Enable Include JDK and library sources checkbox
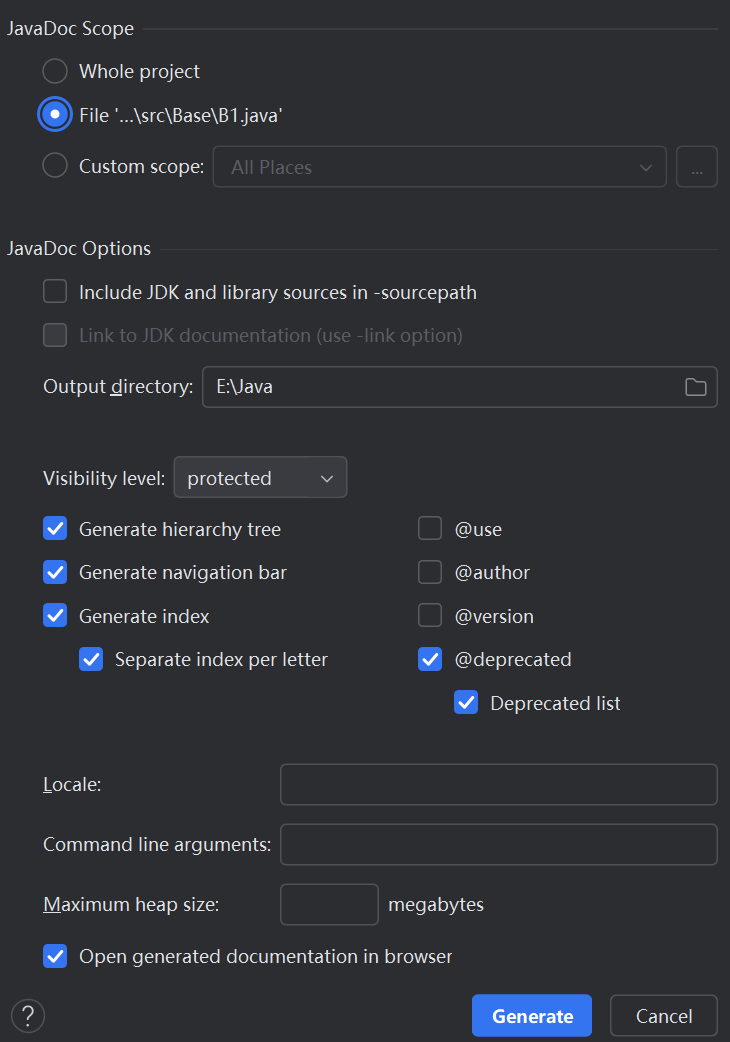The height and width of the screenshot is (1042, 730). [55, 292]
